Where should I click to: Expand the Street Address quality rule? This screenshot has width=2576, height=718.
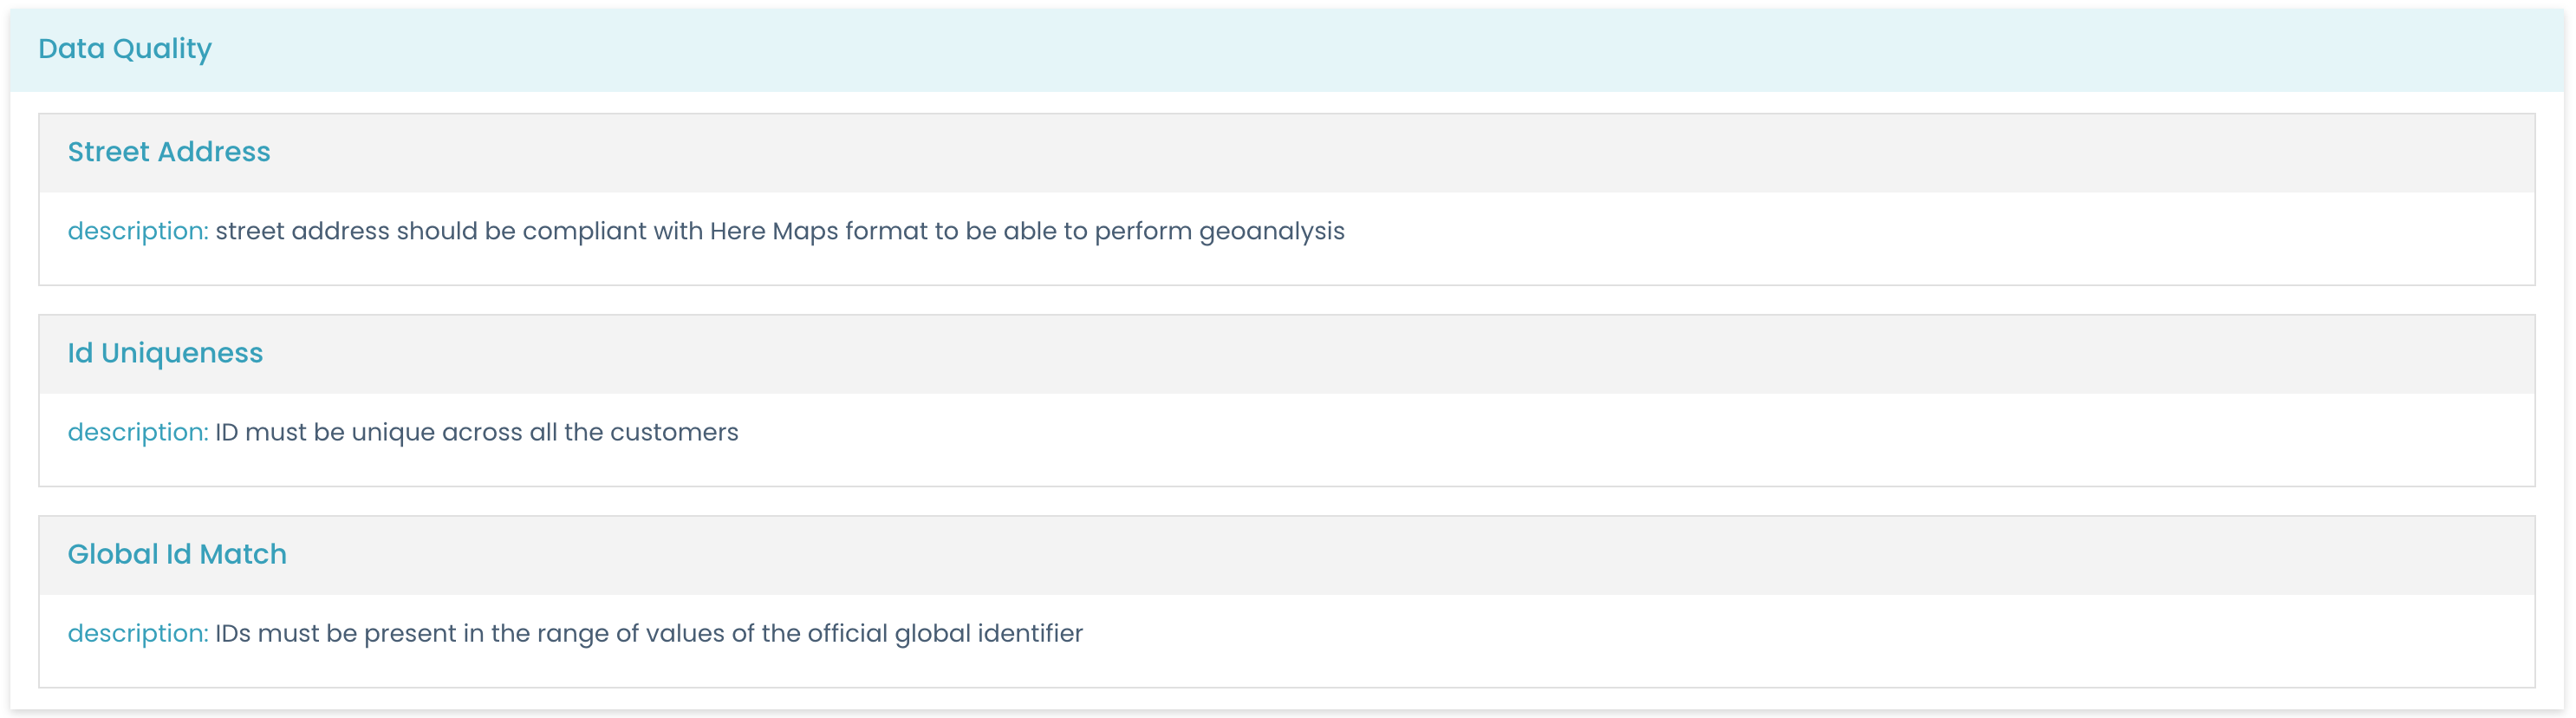(169, 152)
